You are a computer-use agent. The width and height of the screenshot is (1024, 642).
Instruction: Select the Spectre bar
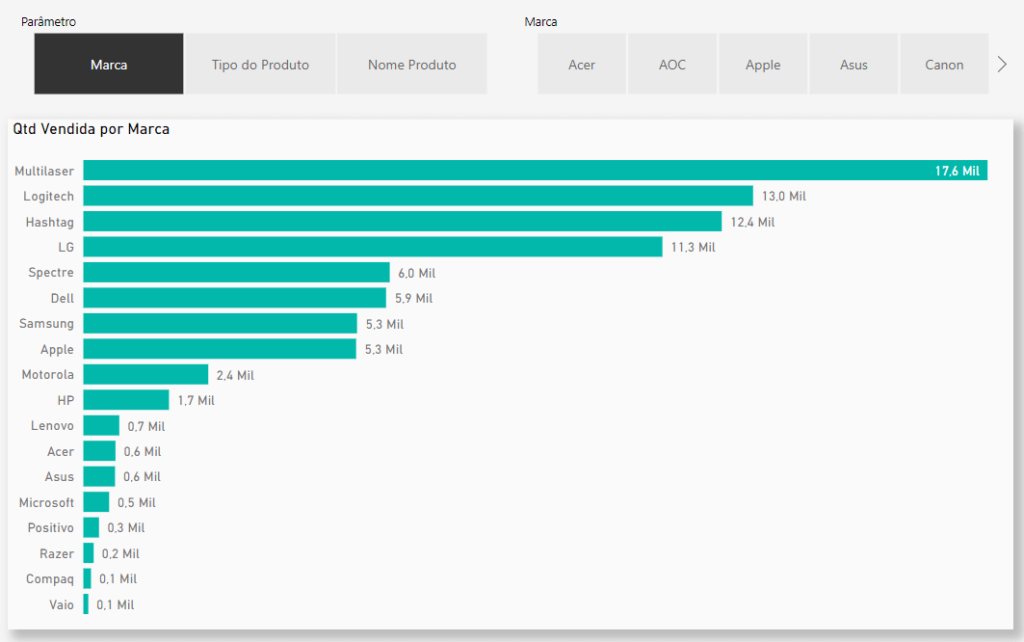(x=236, y=272)
